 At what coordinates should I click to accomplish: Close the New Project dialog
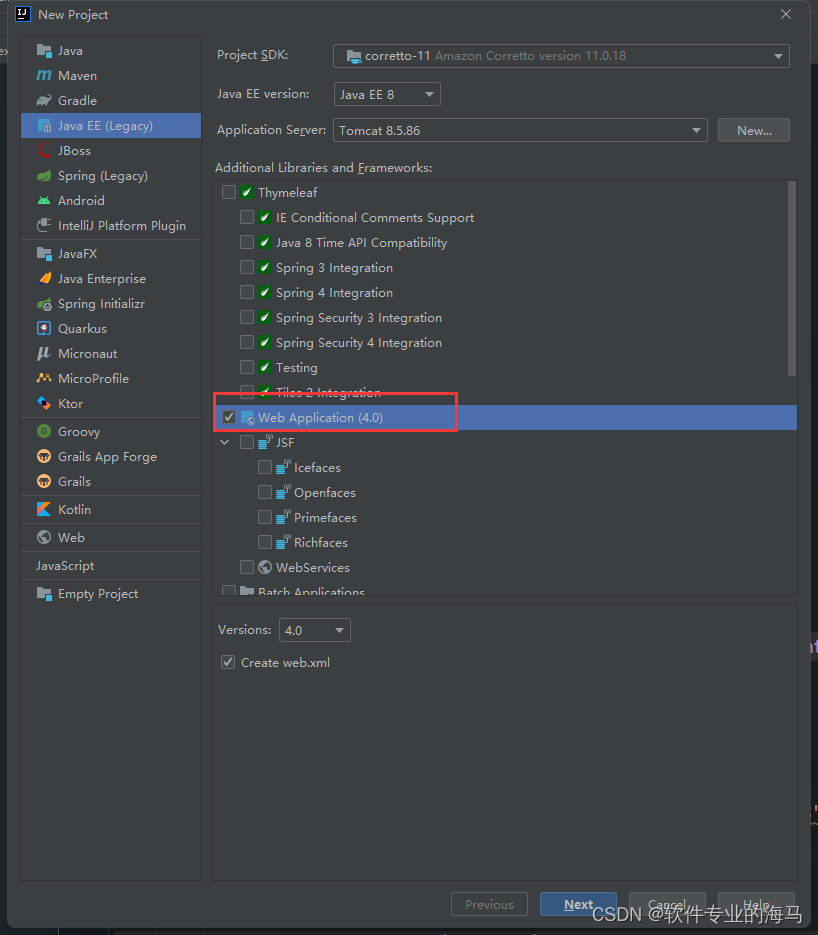coord(786,14)
